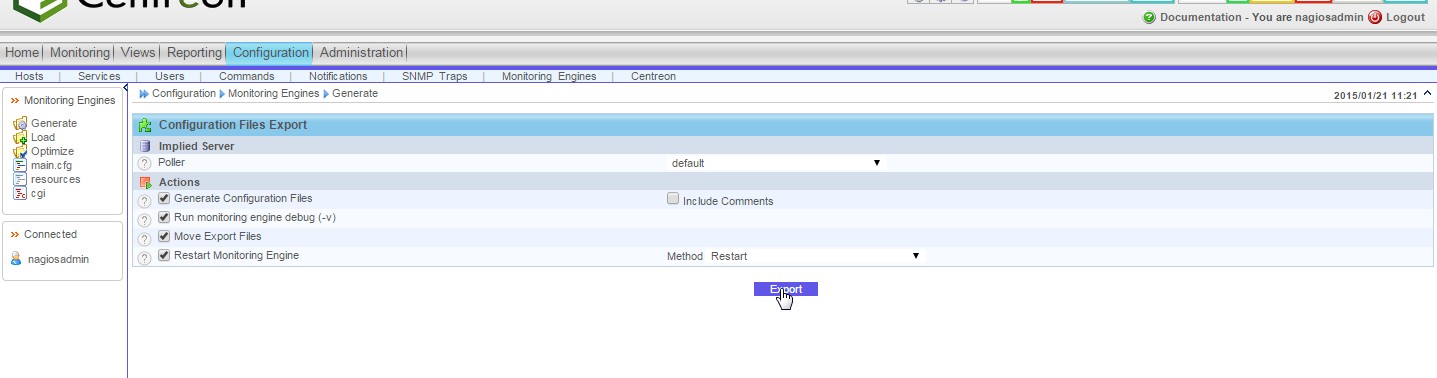
Task: Click the red Logout power icon
Action: 1374,18
